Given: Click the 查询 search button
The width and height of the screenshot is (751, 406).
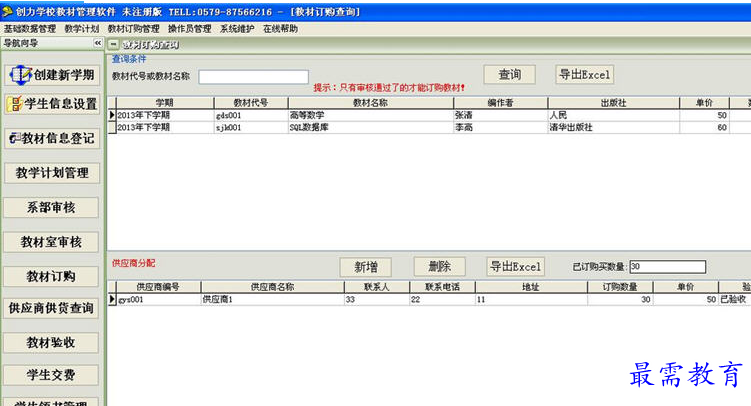Looking at the screenshot, I should [x=510, y=75].
